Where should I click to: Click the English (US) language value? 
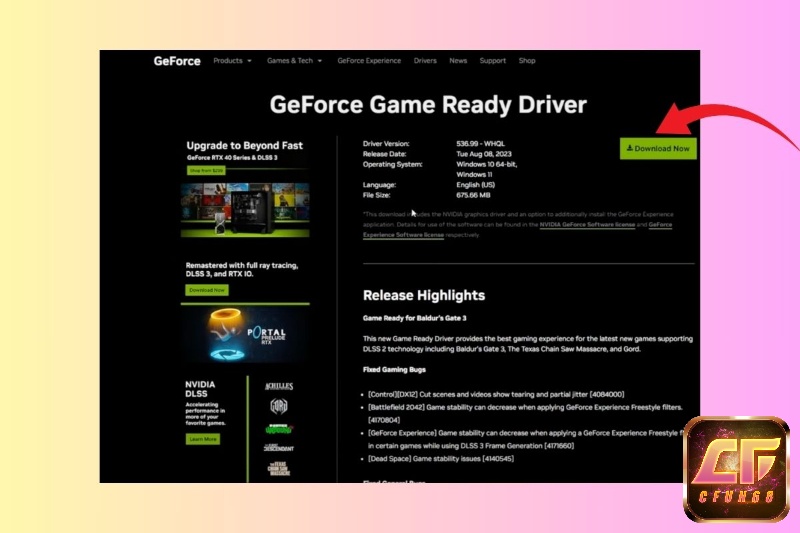[x=476, y=185]
